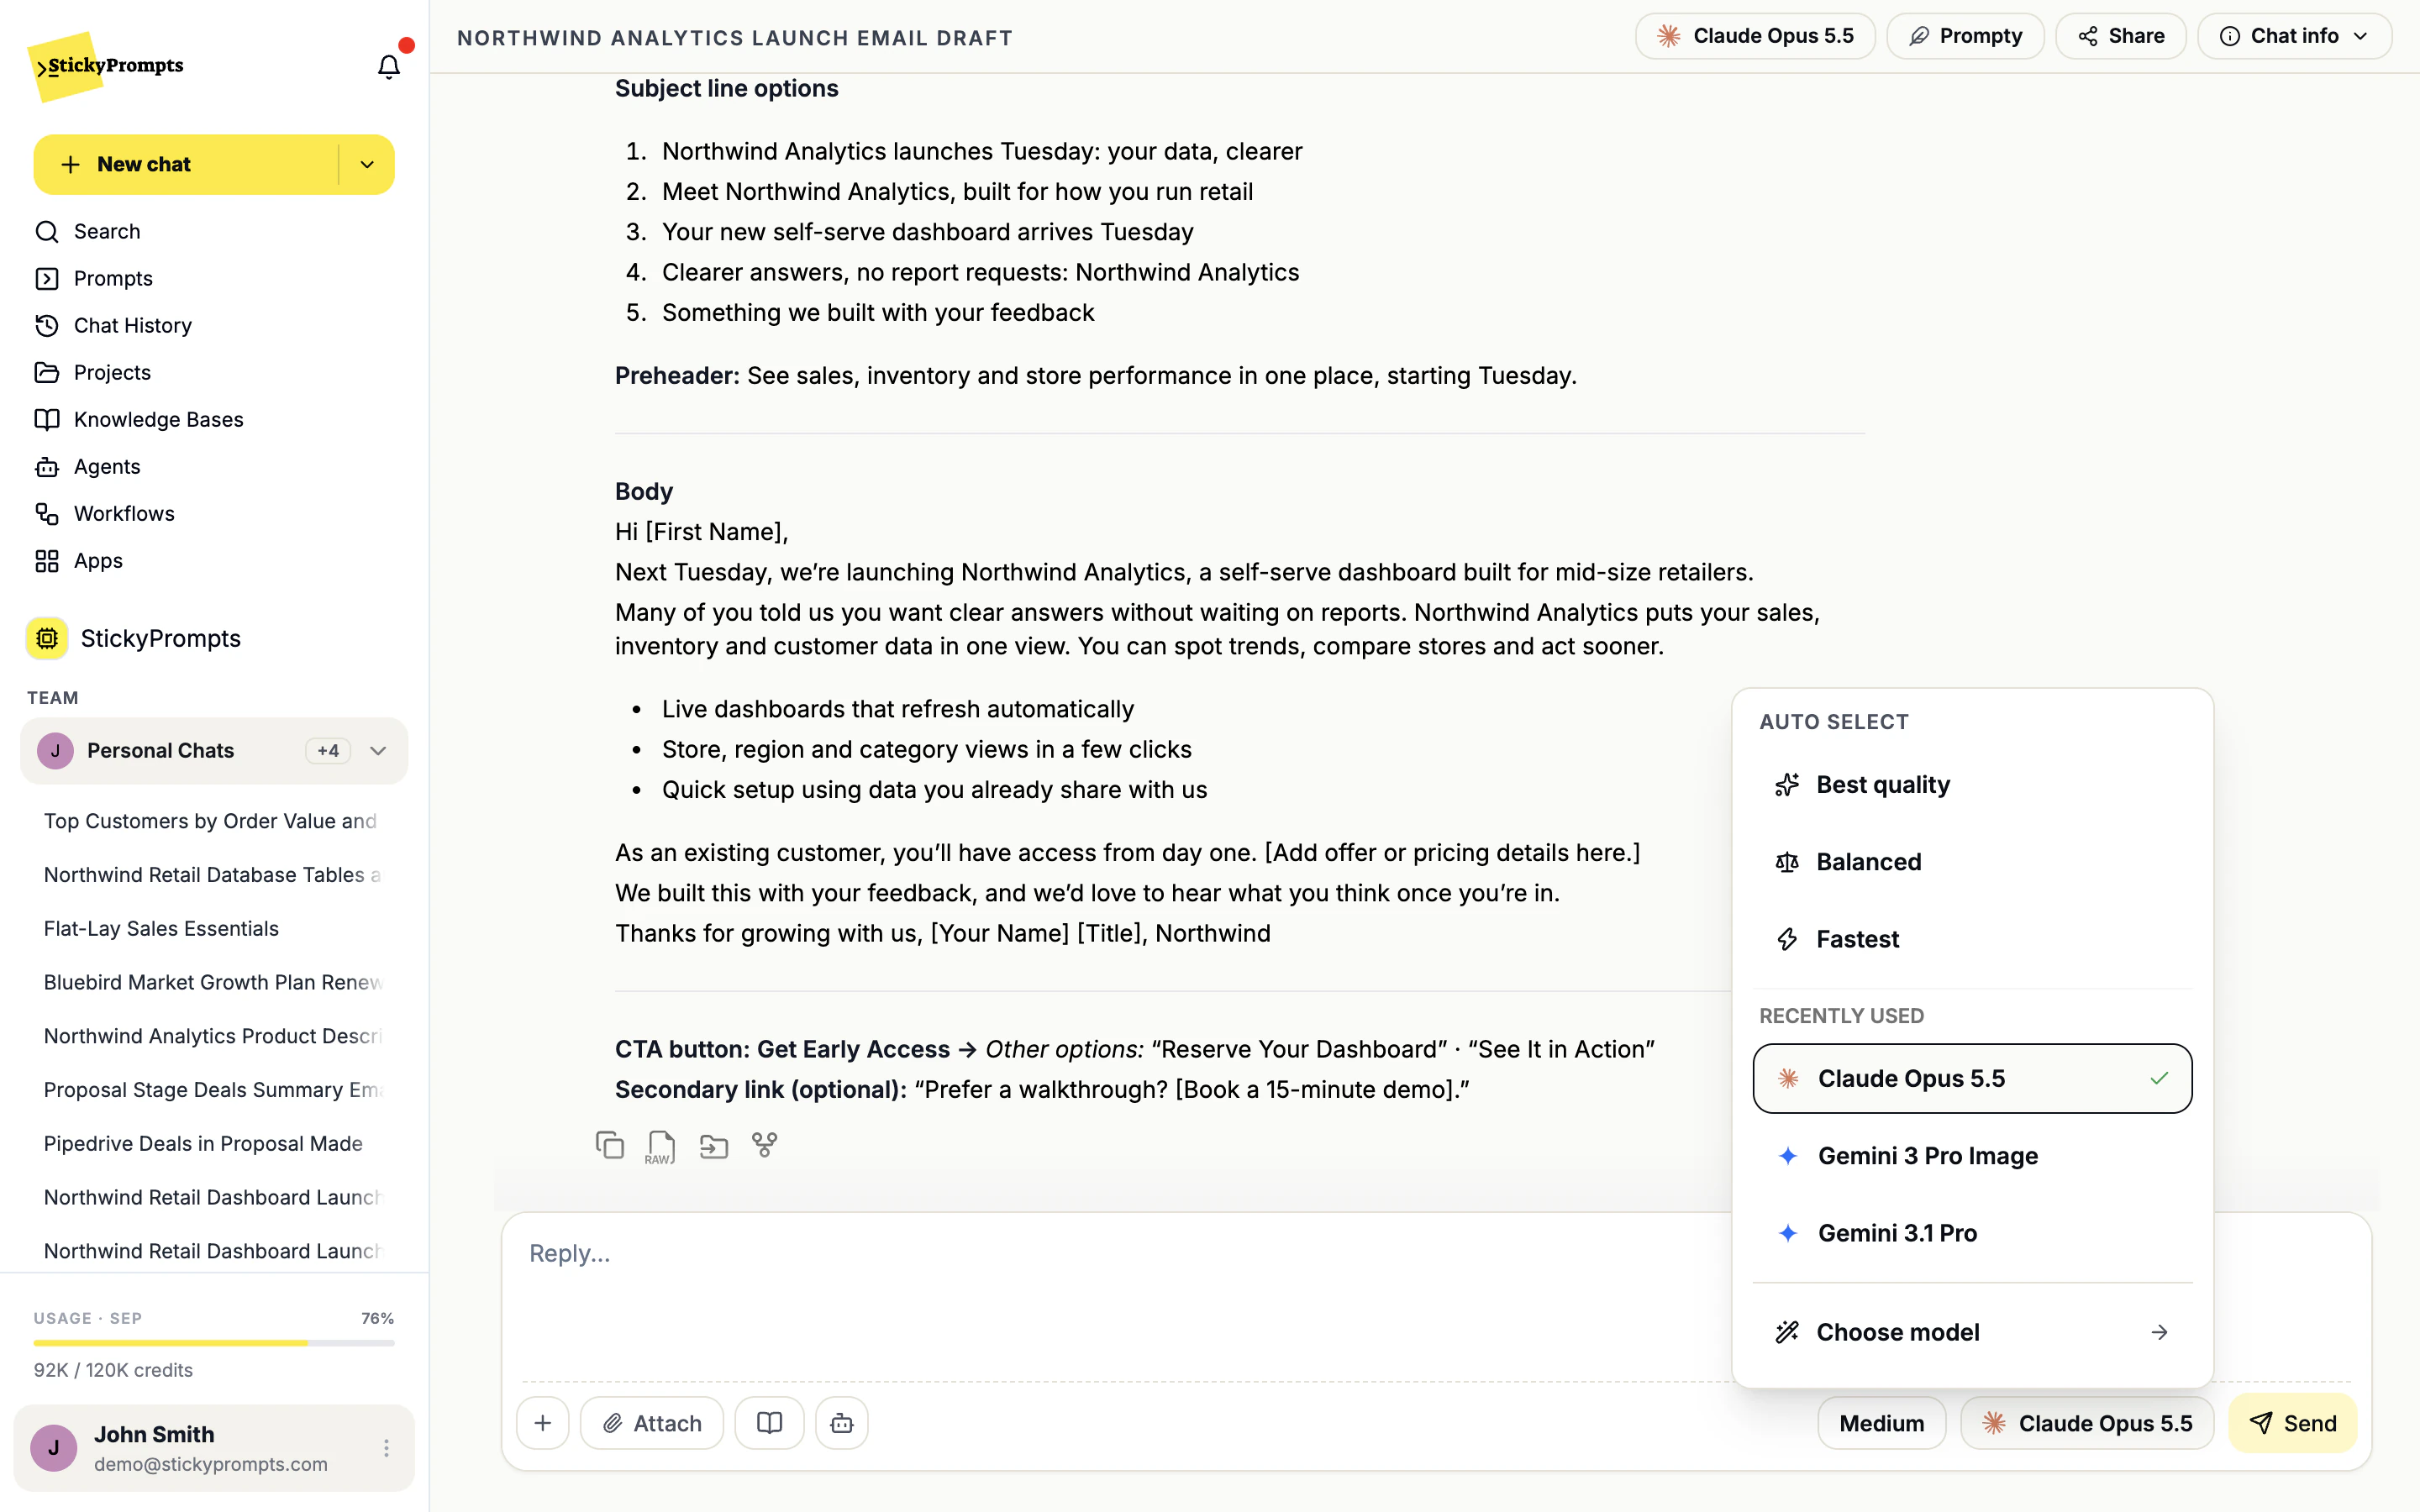
Task: Open knowledge base book icon in reply bar
Action: click(x=769, y=1423)
